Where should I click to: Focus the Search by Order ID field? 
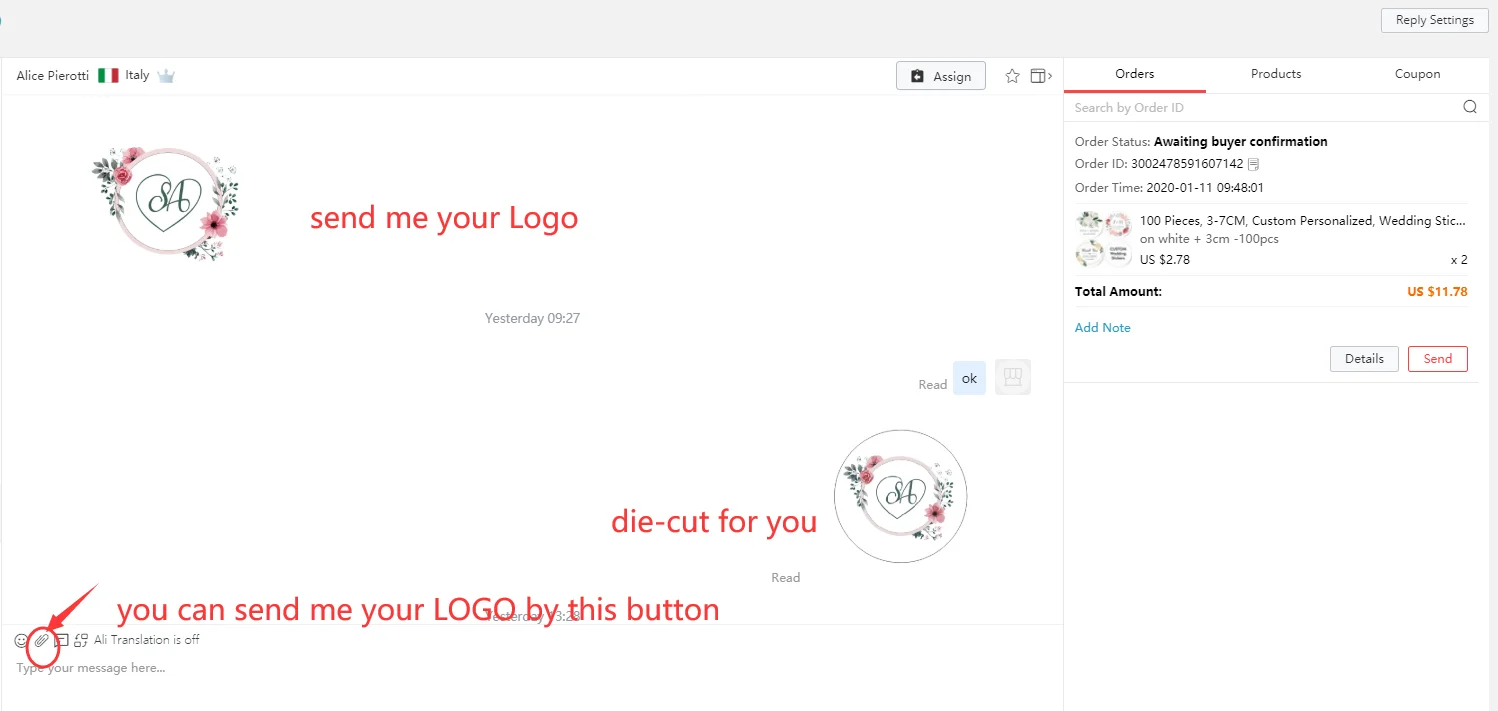(1260, 107)
